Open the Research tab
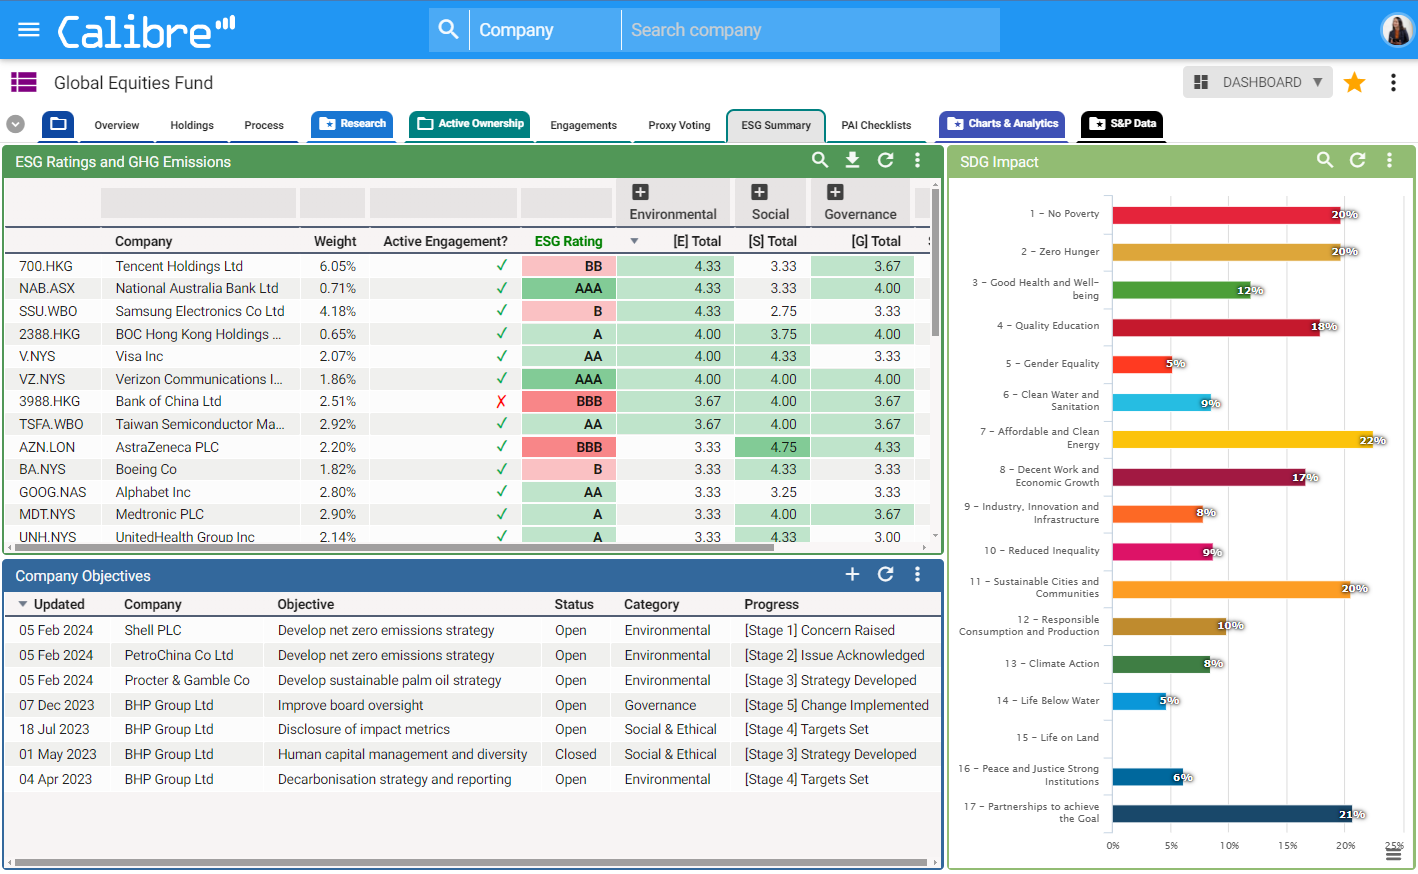This screenshot has height=874, width=1418. pos(352,124)
